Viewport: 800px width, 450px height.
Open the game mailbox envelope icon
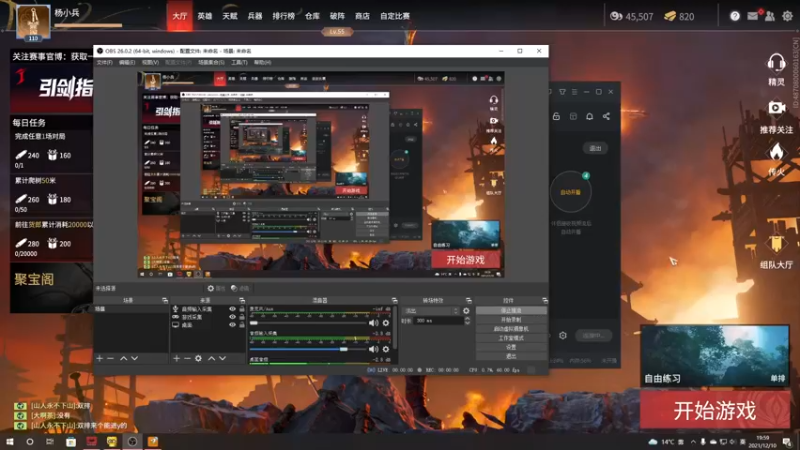pos(753,16)
